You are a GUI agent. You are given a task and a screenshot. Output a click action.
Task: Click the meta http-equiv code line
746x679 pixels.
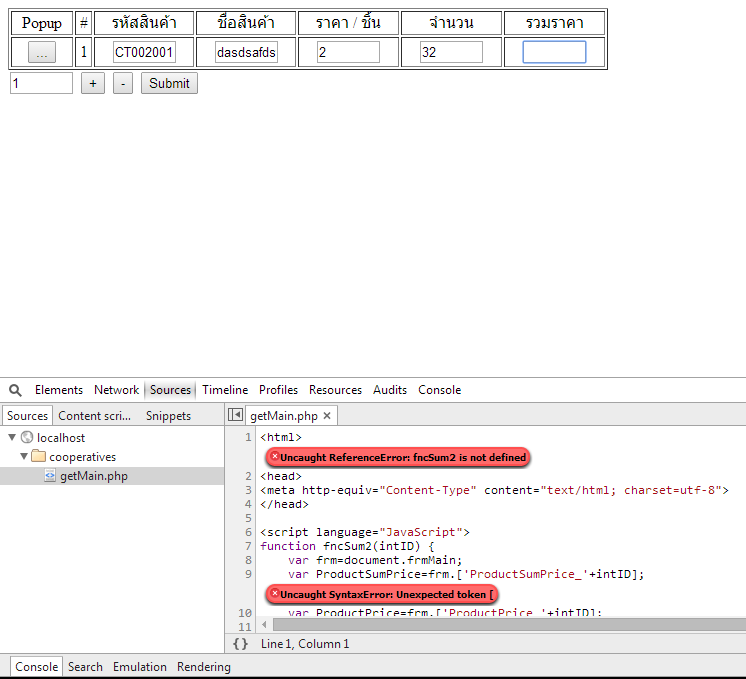pyautogui.click(x=494, y=490)
